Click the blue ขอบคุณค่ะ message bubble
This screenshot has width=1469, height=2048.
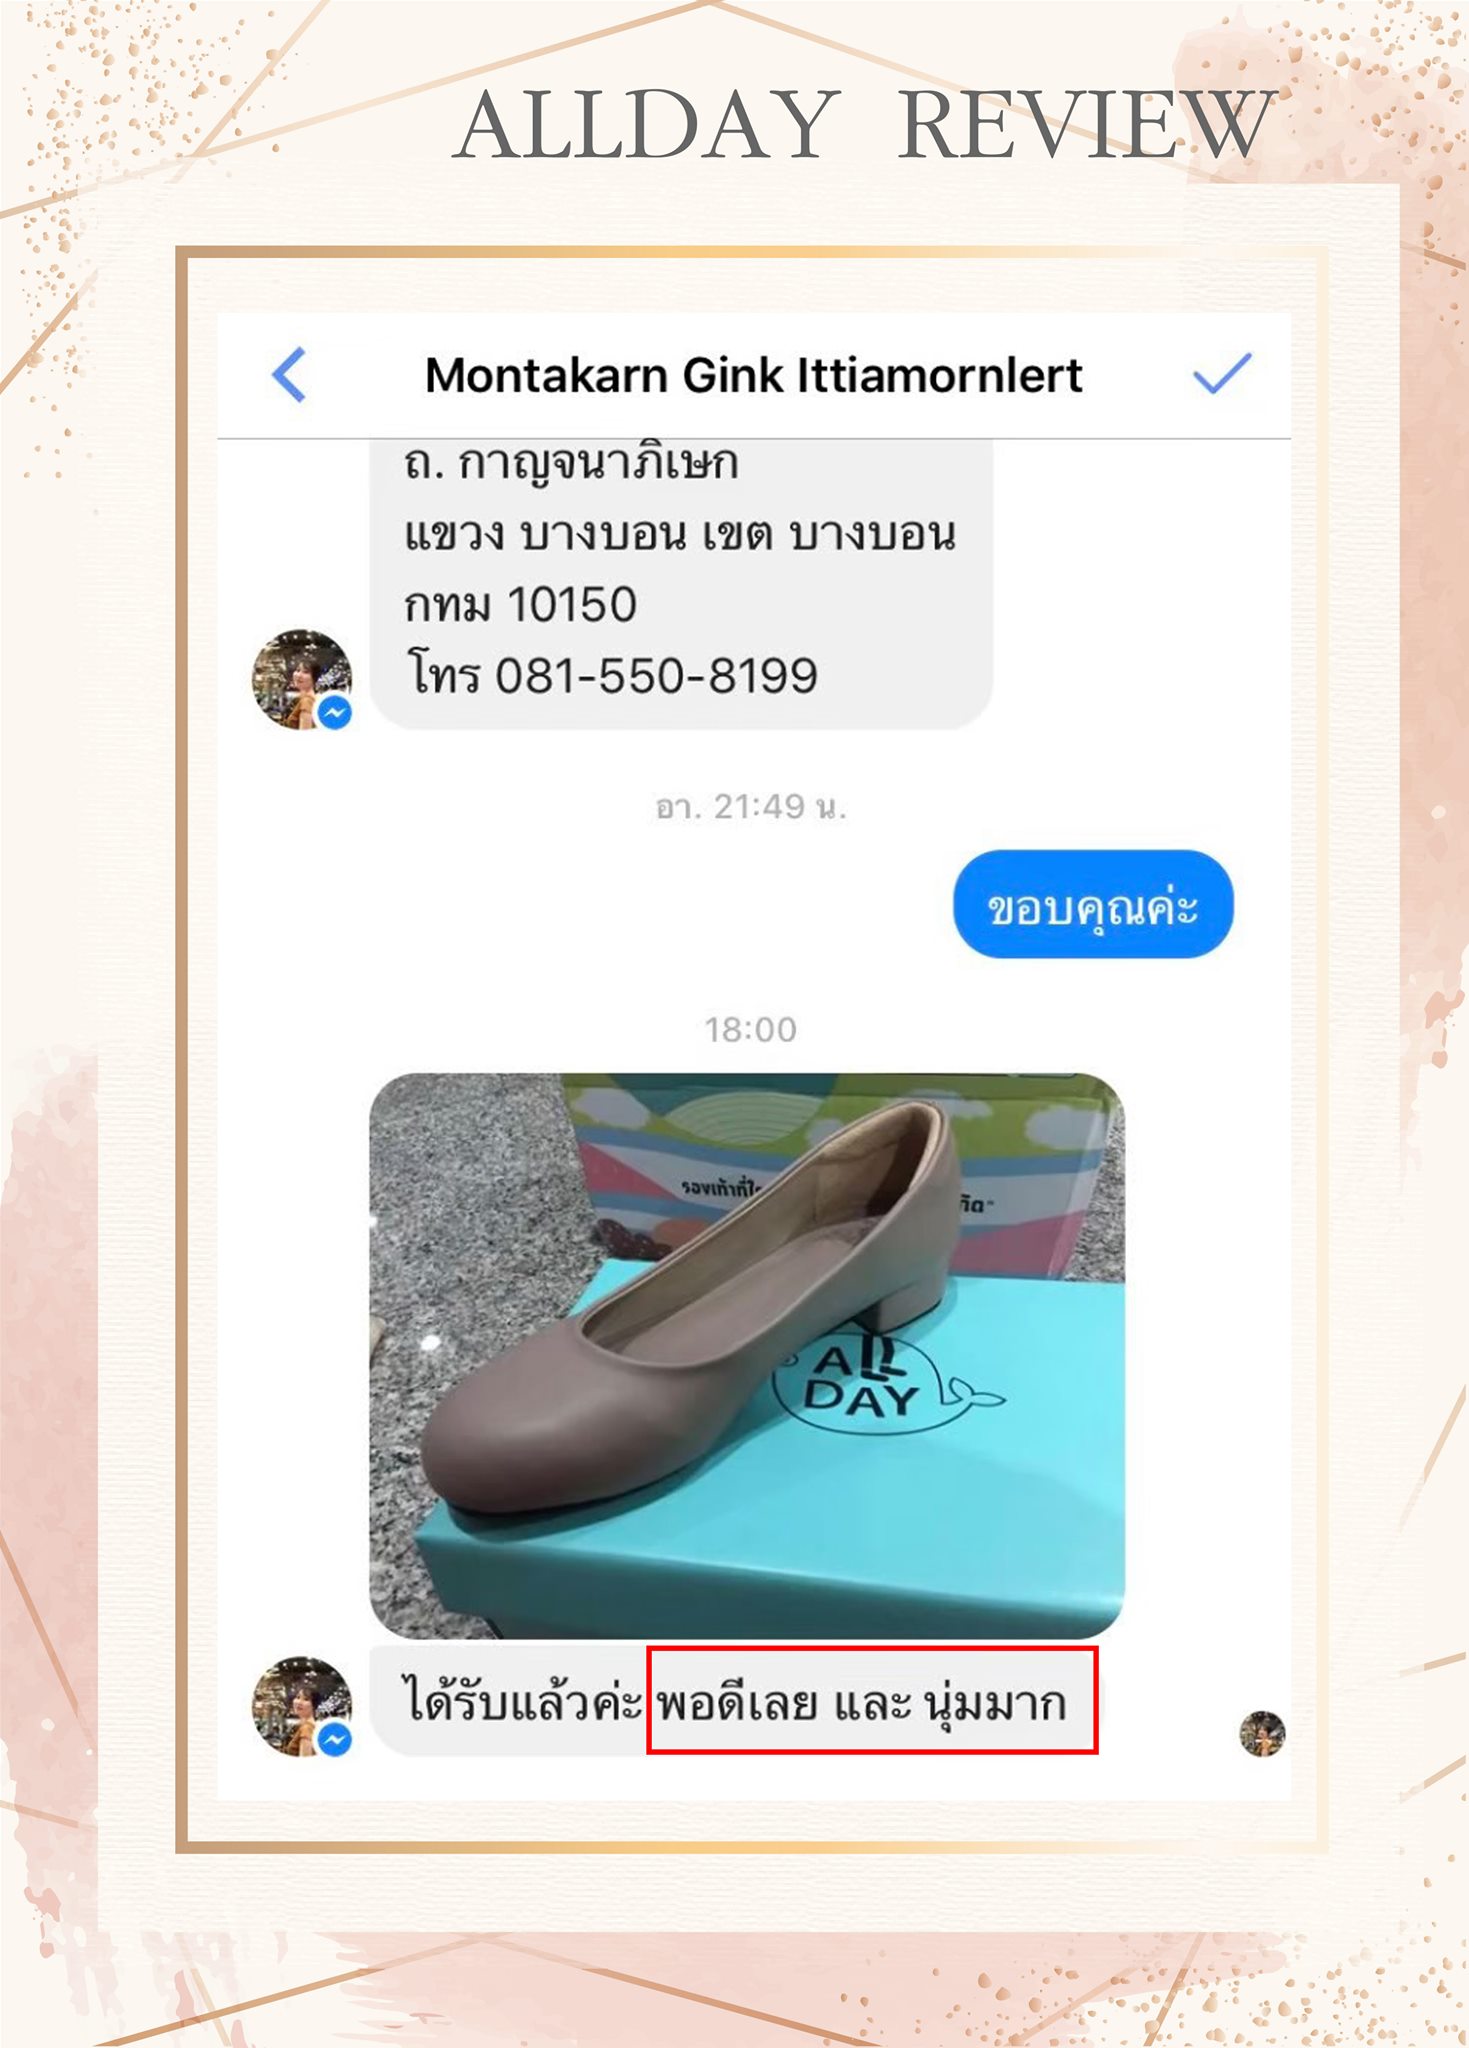[x=1093, y=904]
